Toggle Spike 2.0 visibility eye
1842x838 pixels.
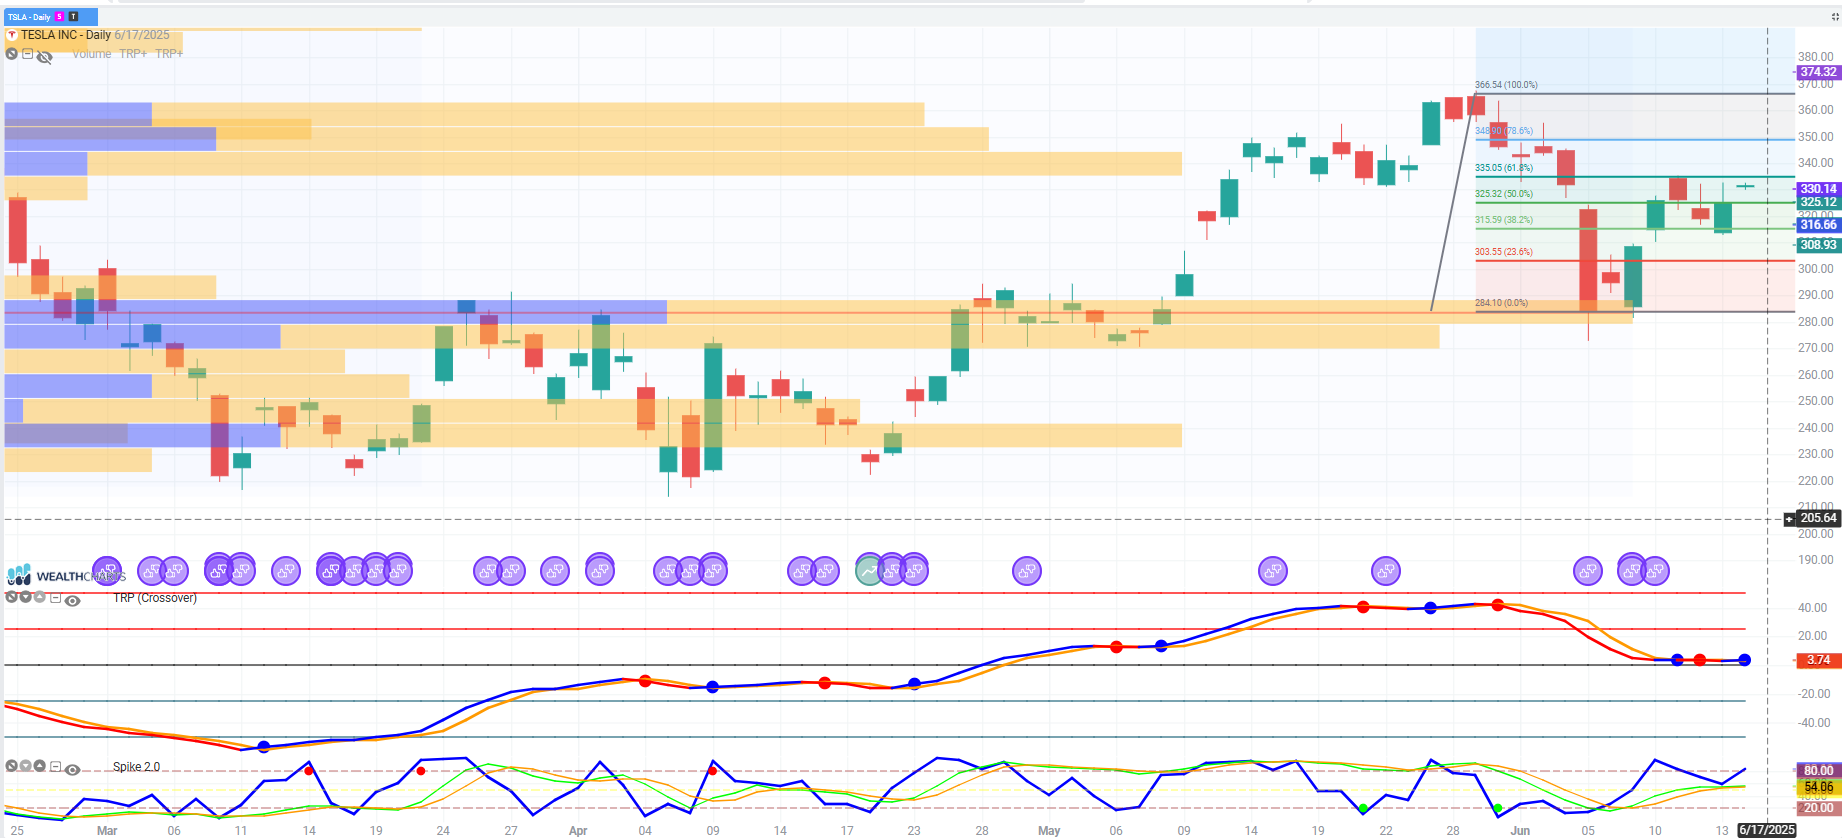click(72, 770)
